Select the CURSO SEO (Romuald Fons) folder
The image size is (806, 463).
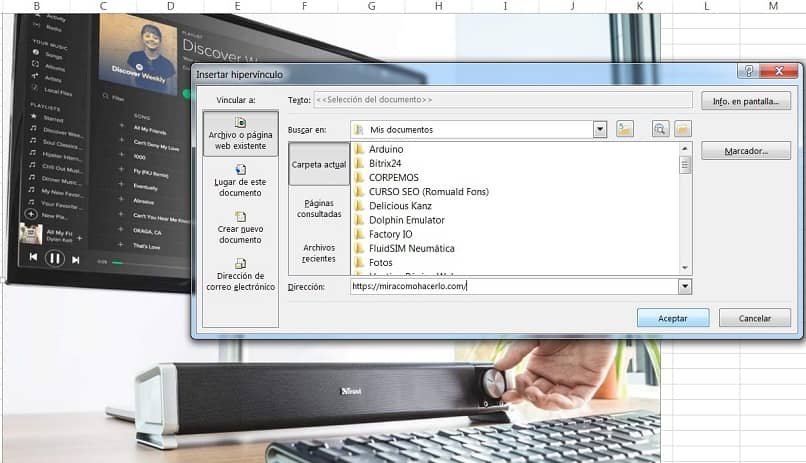(429, 192)
